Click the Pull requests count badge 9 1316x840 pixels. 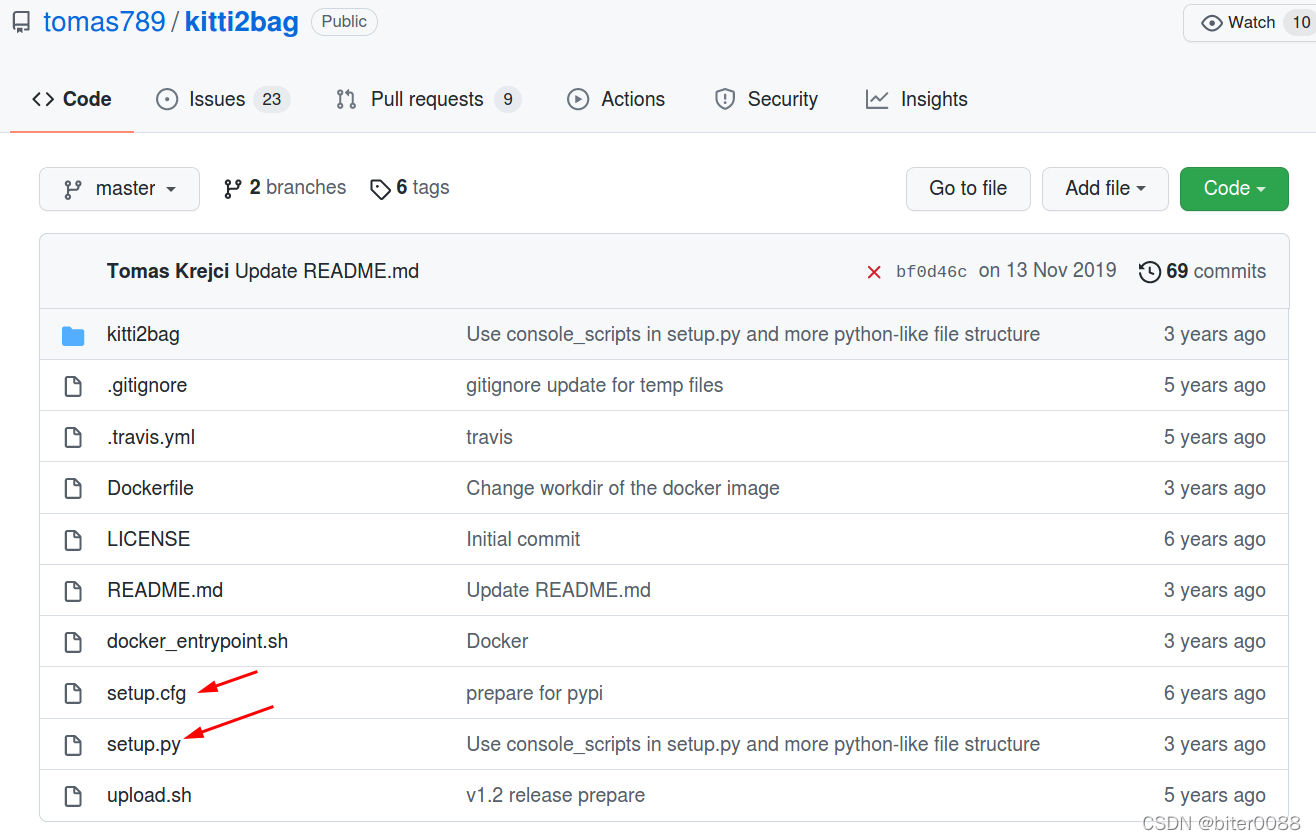coord(508,99)
